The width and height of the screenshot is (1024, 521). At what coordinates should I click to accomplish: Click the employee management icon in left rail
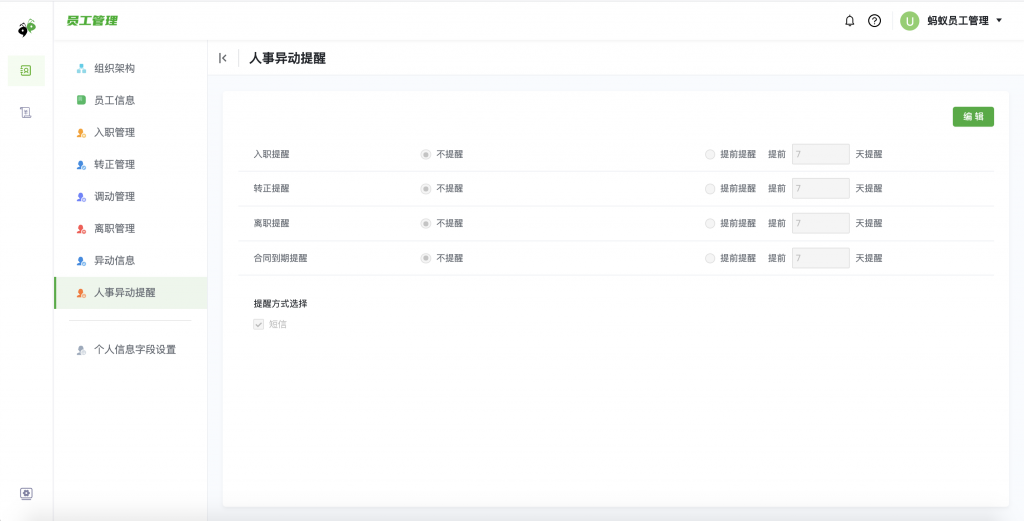click(26, 70)
